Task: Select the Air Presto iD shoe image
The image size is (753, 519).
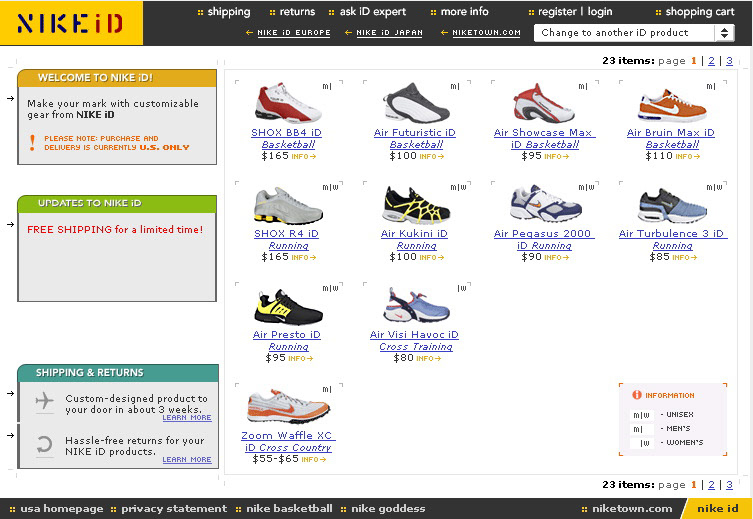Action: point(289,307)
